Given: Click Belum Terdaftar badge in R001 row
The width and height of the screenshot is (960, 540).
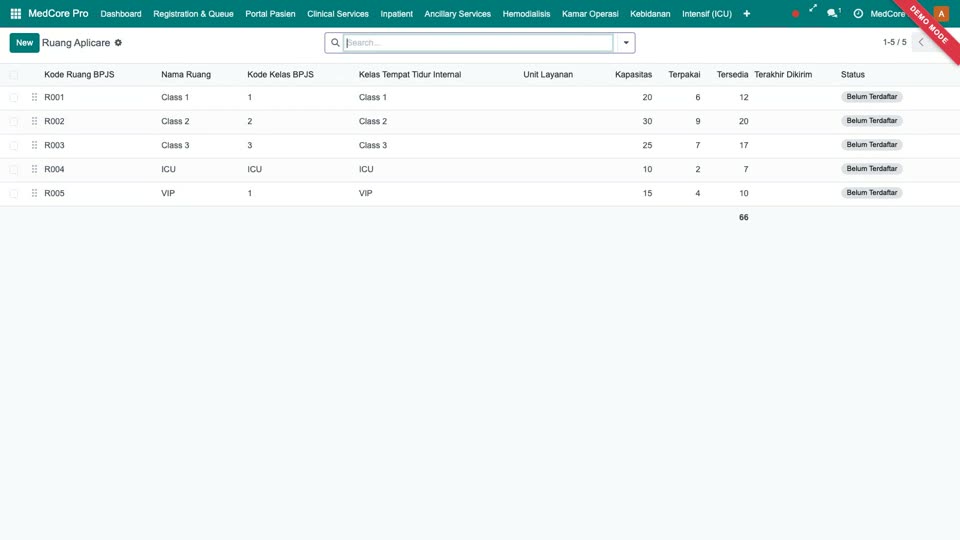Looking at the screenshot, I should click(871, 97).
